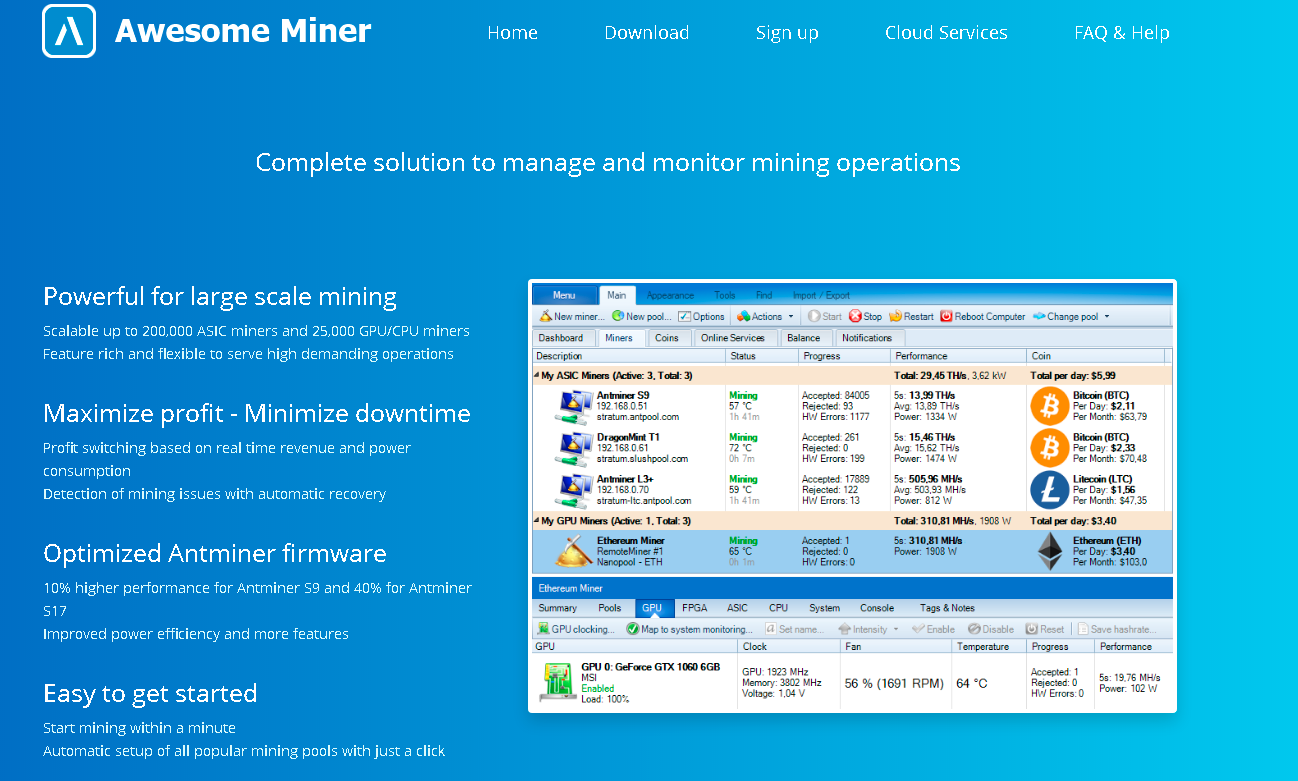This screenshot has width=1298, height=781.
Task: Click the New pool toolbar icon
Action: [x=617, y=316]
